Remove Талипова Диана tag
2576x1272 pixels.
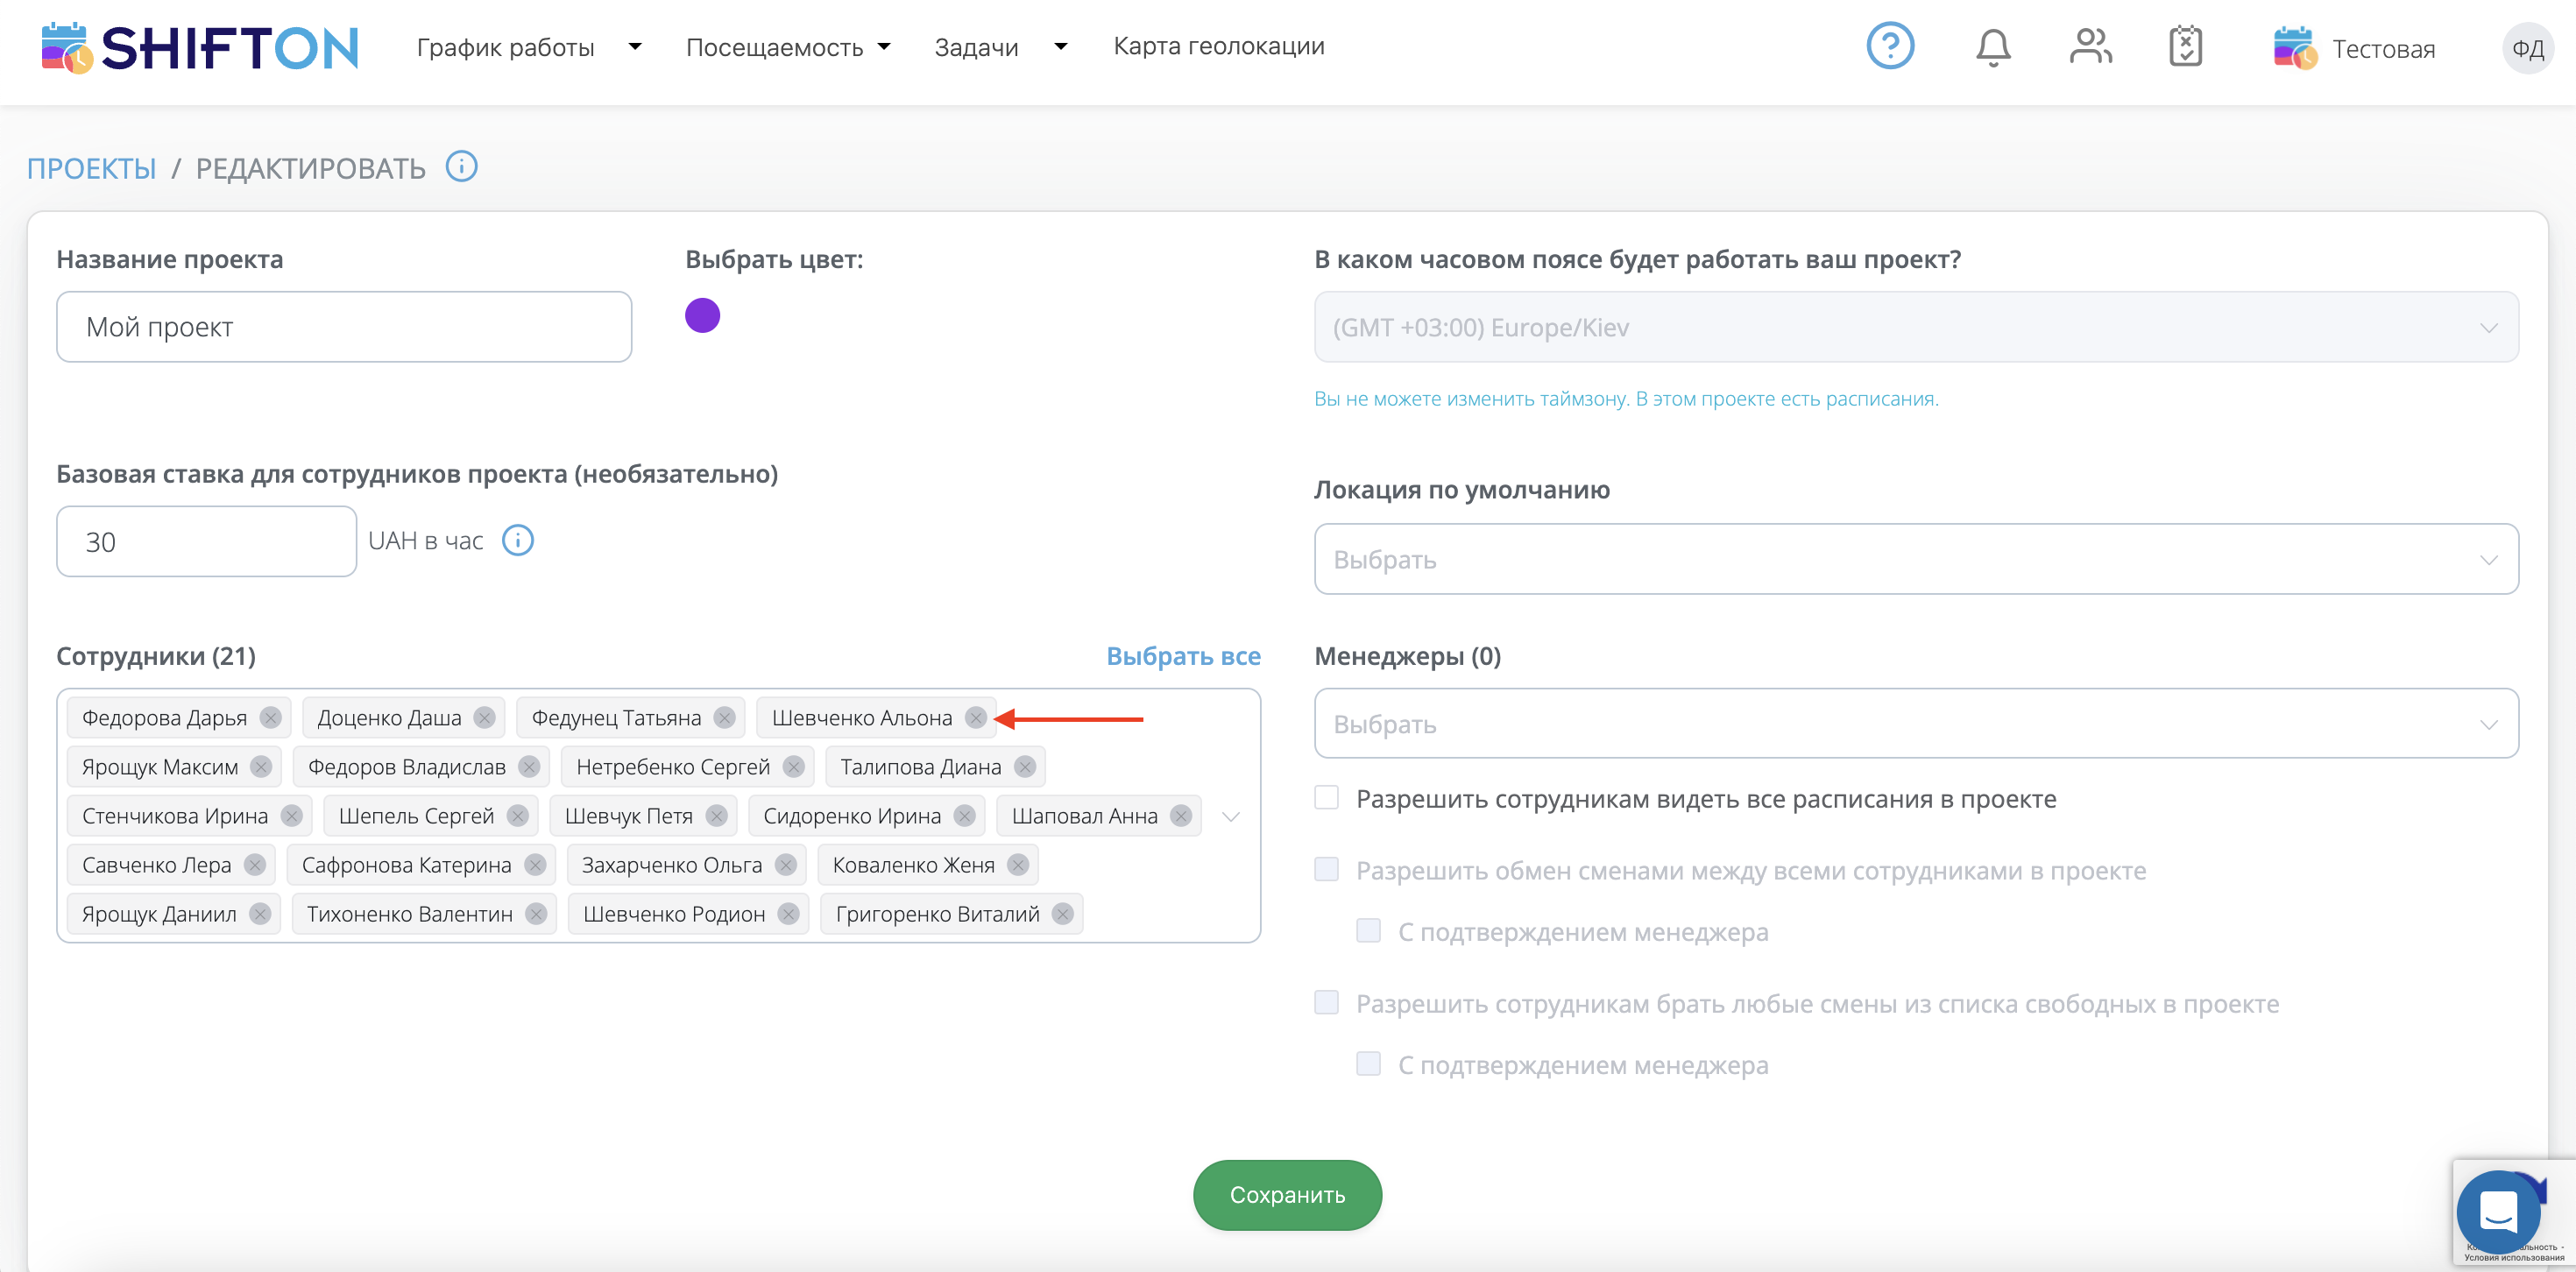pos(1024,767)
